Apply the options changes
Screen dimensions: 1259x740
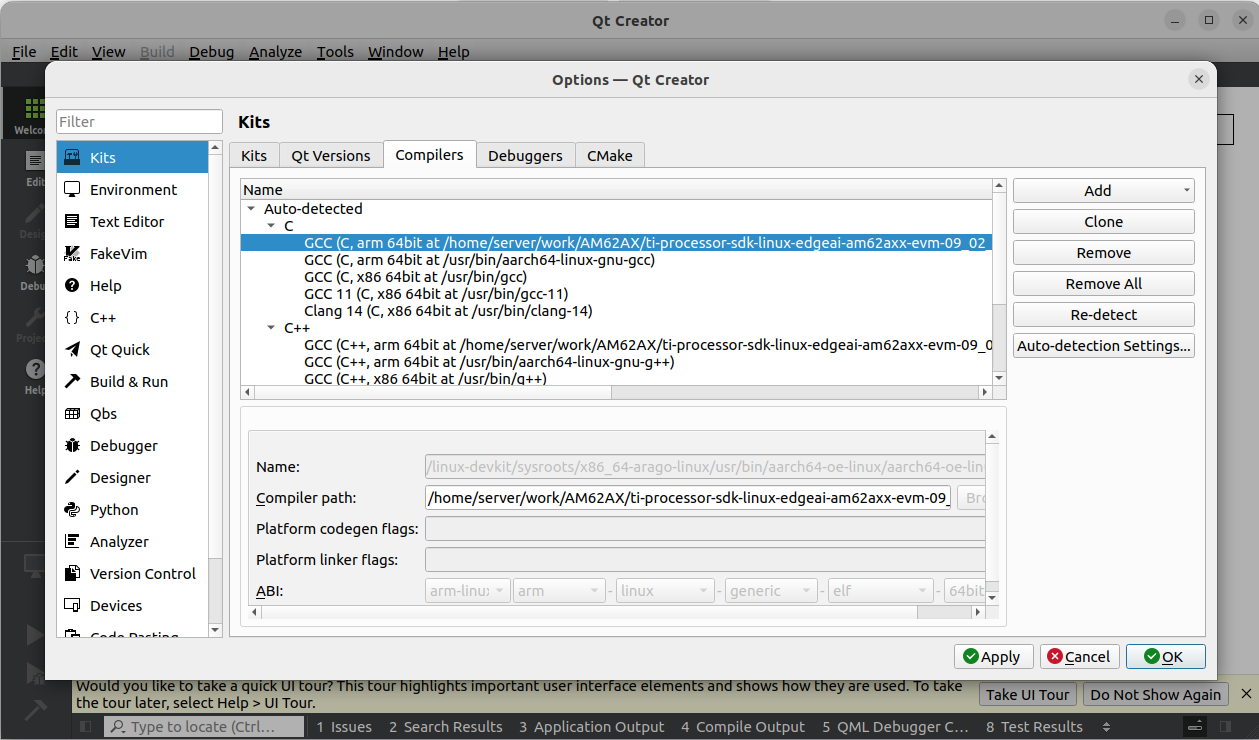click(994, 657)
